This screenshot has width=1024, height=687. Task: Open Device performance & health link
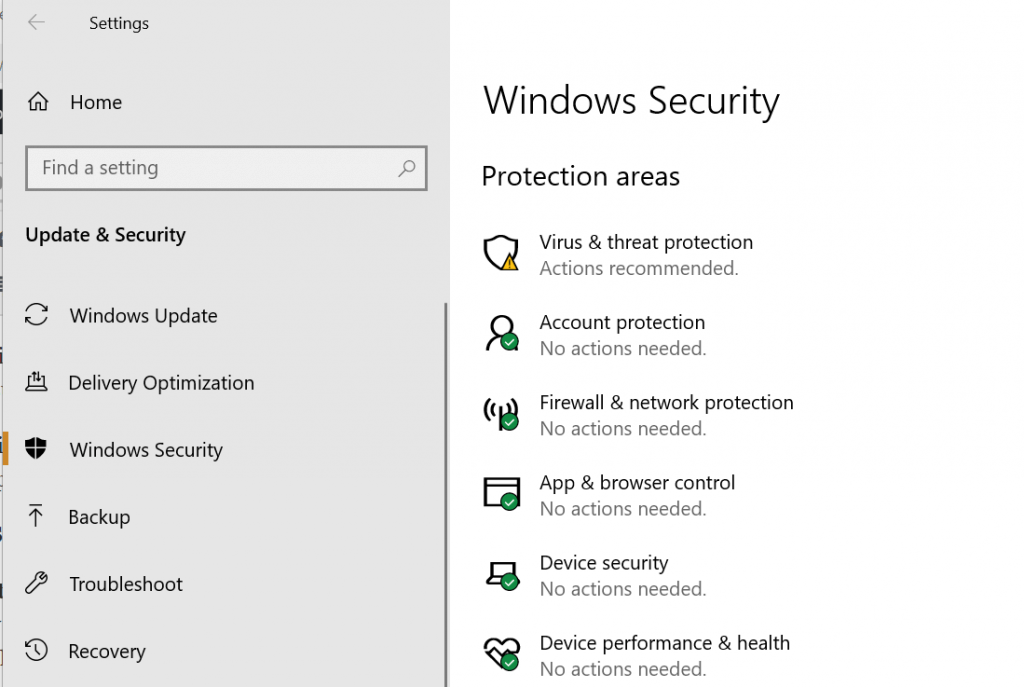664,643
